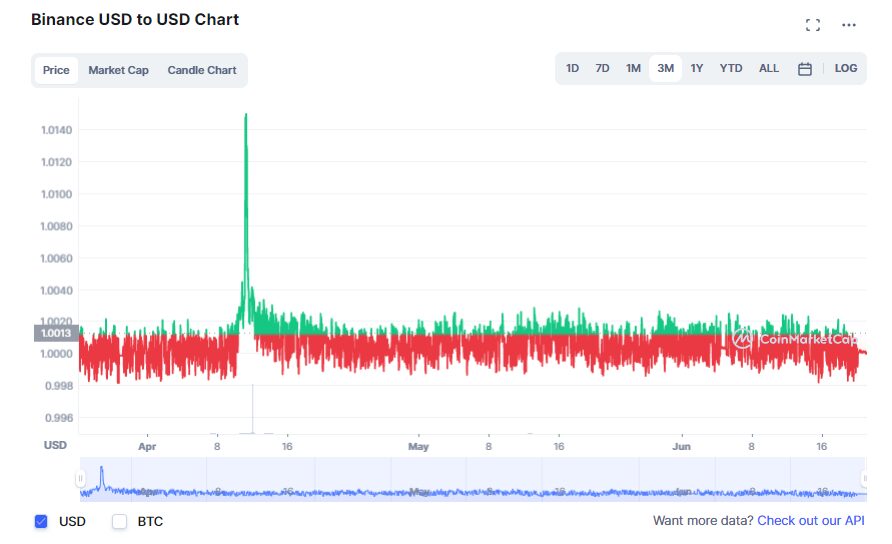Grab the left range slider handle
The height and width of the screenshot is (544, 892).
(x=80, y=479)
